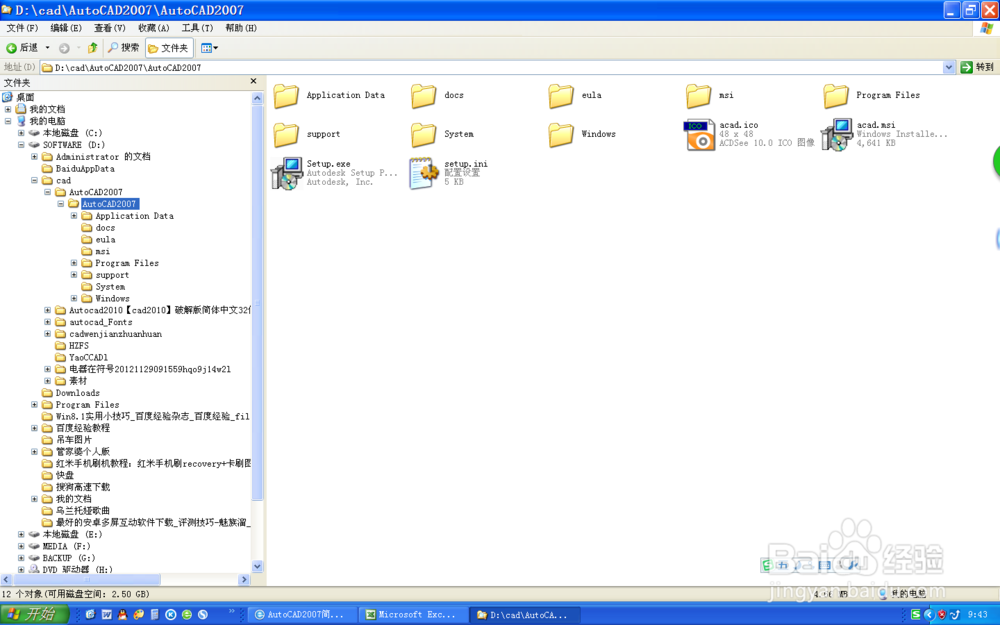This screenshot has width=1000, height=625.
Task: Collapse the cad folder tree node
Action: pos(34,180)
